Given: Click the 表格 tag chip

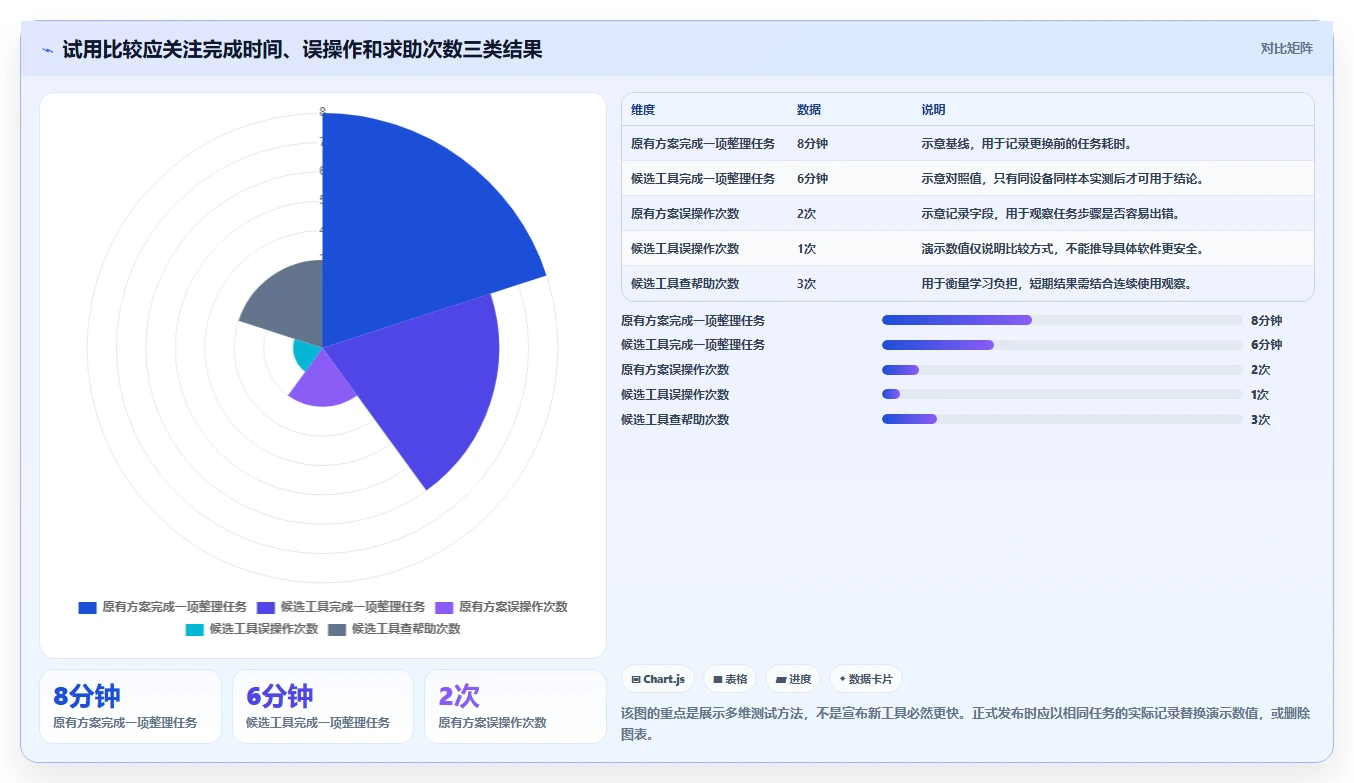Looking at the screenshot, I should click(729, 679).
